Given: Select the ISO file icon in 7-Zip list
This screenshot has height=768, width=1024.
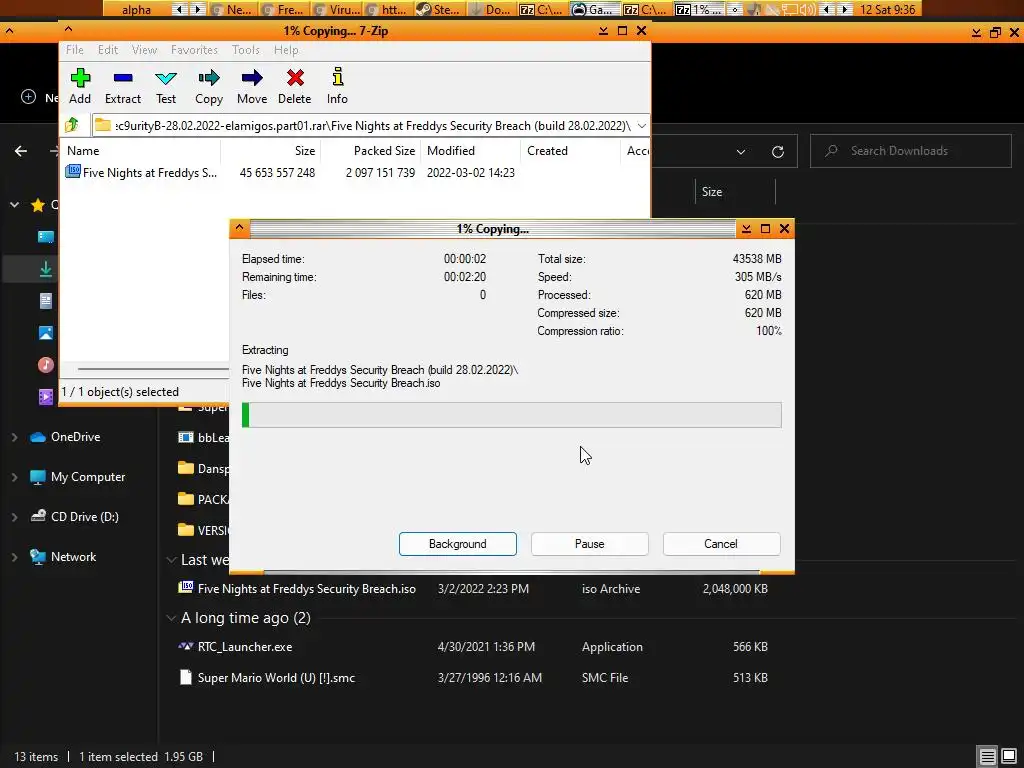Looking at the screenshot, I should pyautogui.click(x=73, y=172).
